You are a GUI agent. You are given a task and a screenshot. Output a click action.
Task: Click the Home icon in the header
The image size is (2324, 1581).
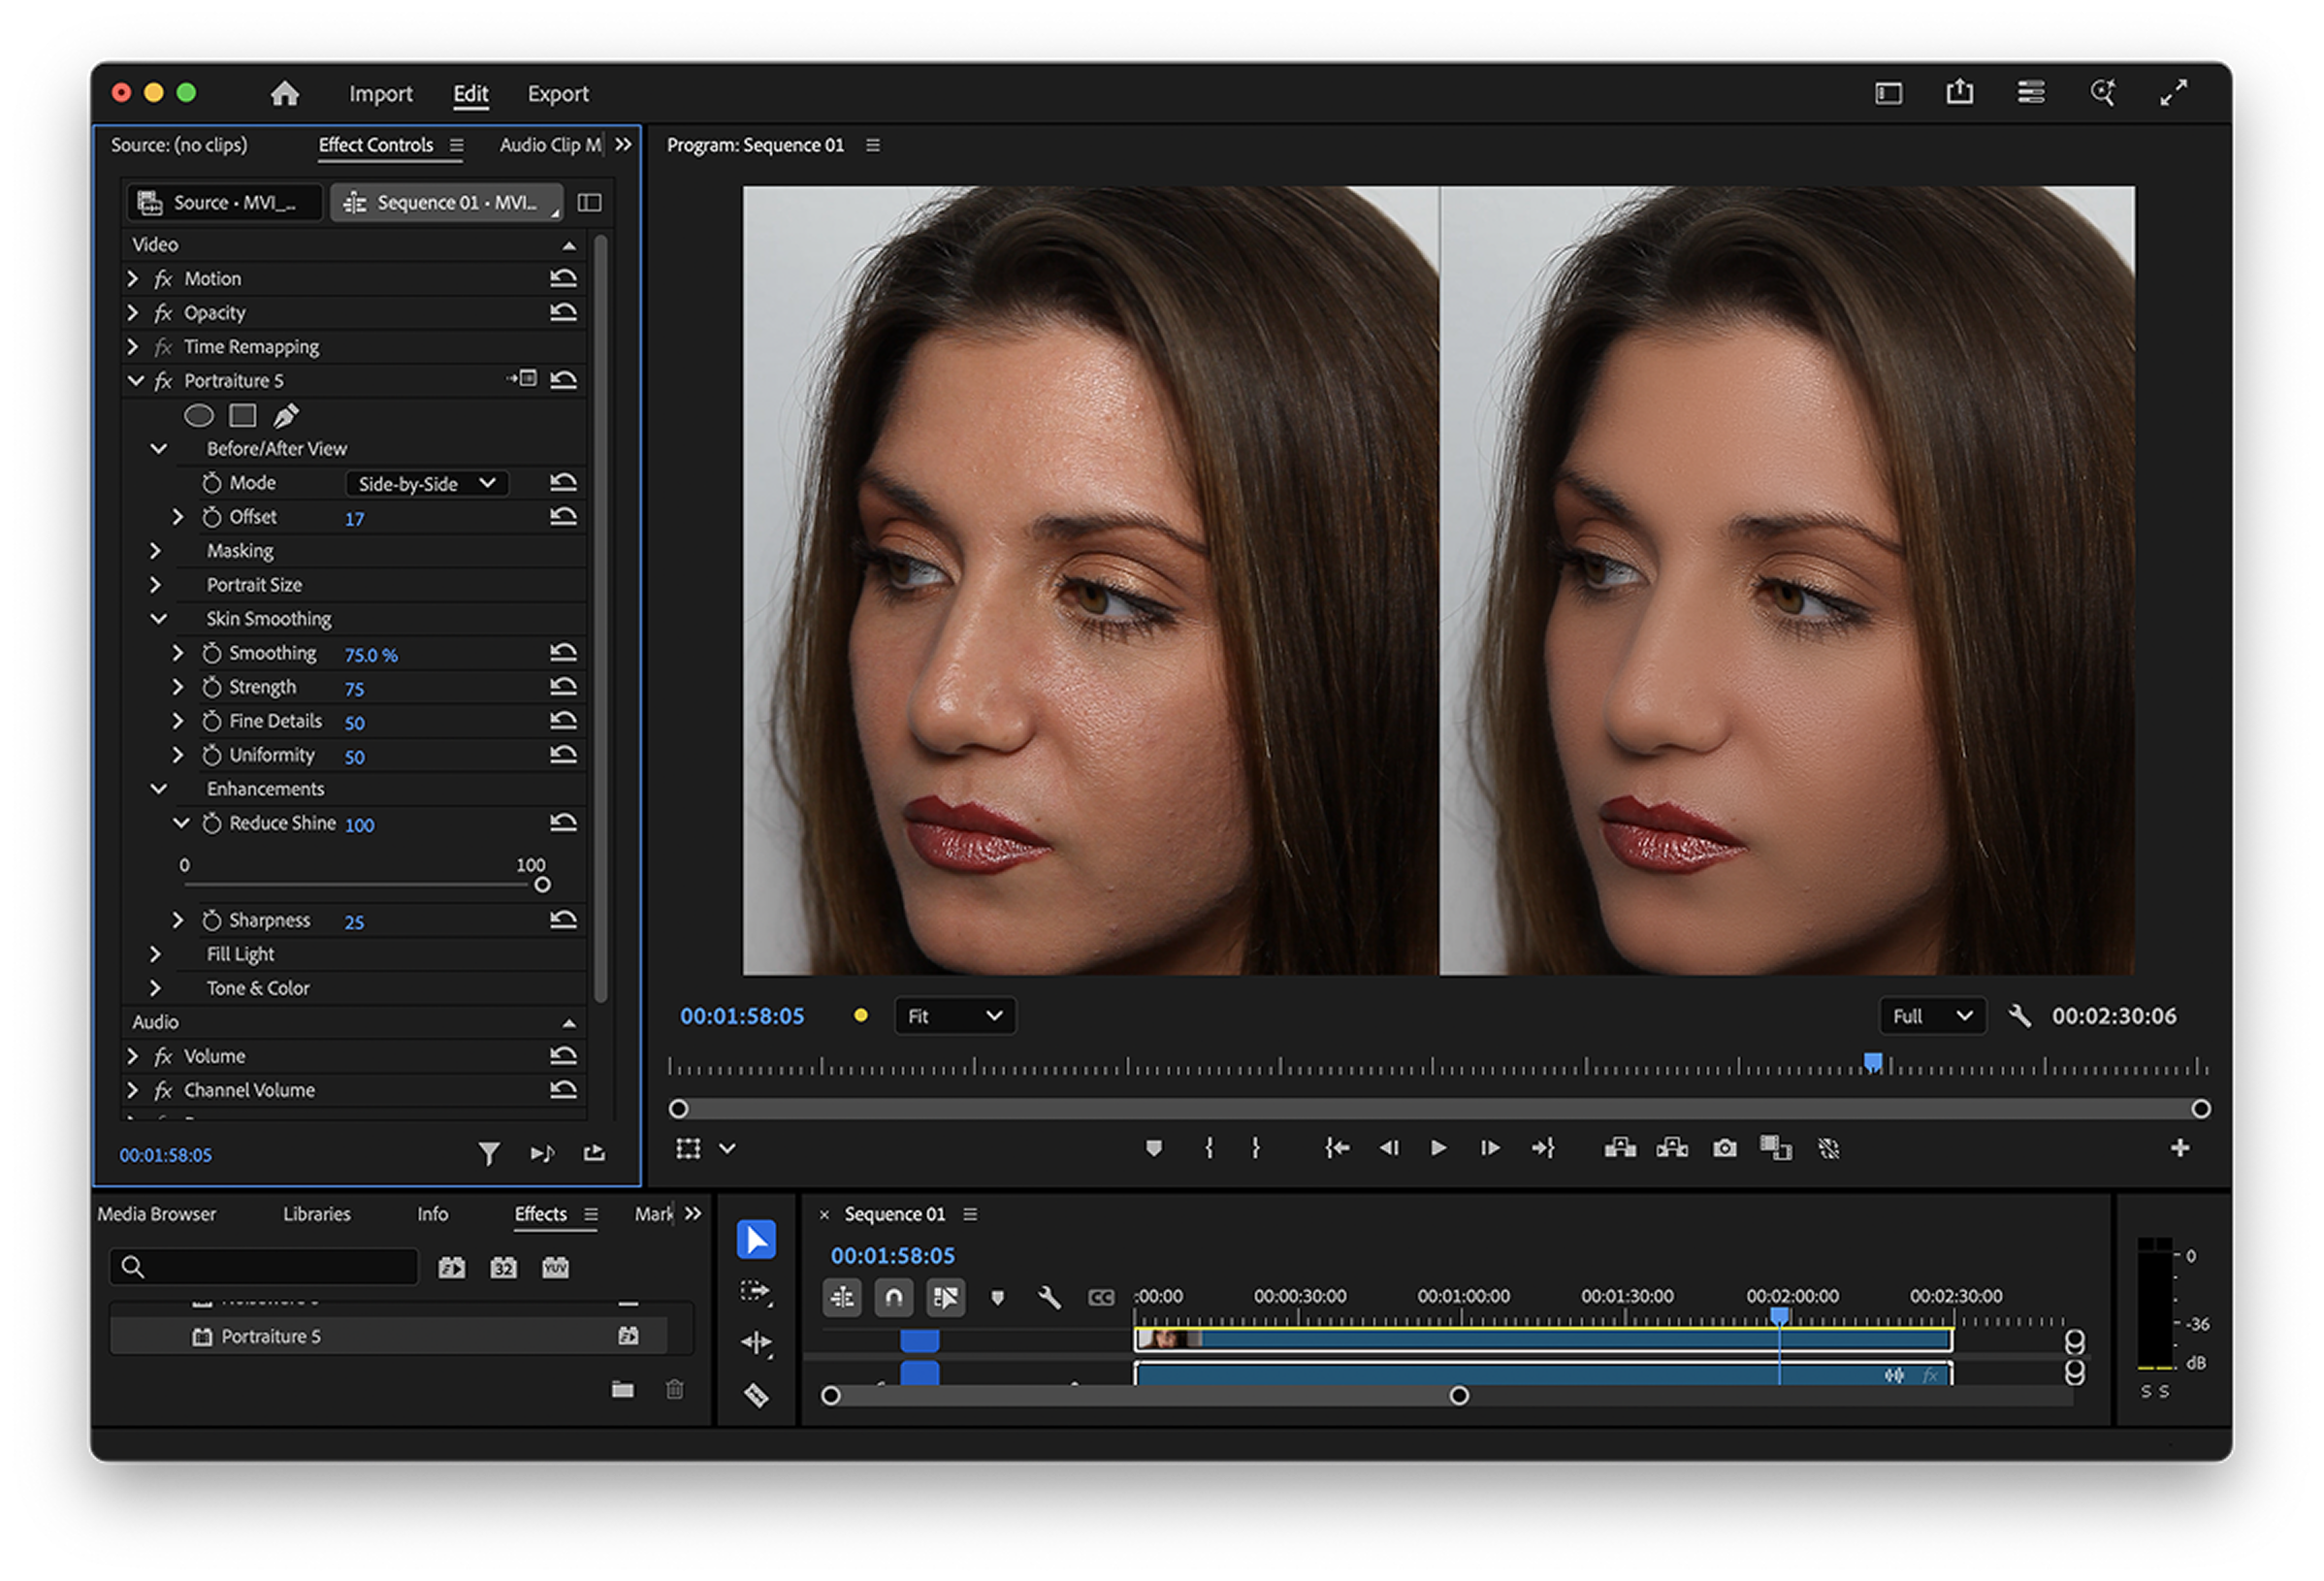(x=285, y=94)
